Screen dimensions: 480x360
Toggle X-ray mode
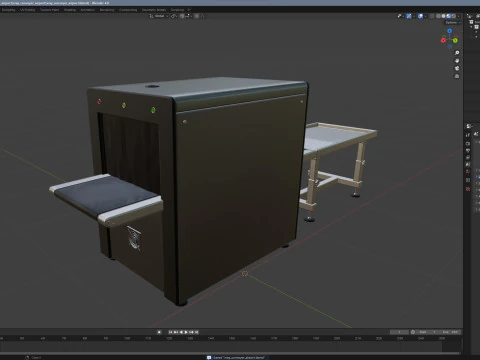(432, 16)
